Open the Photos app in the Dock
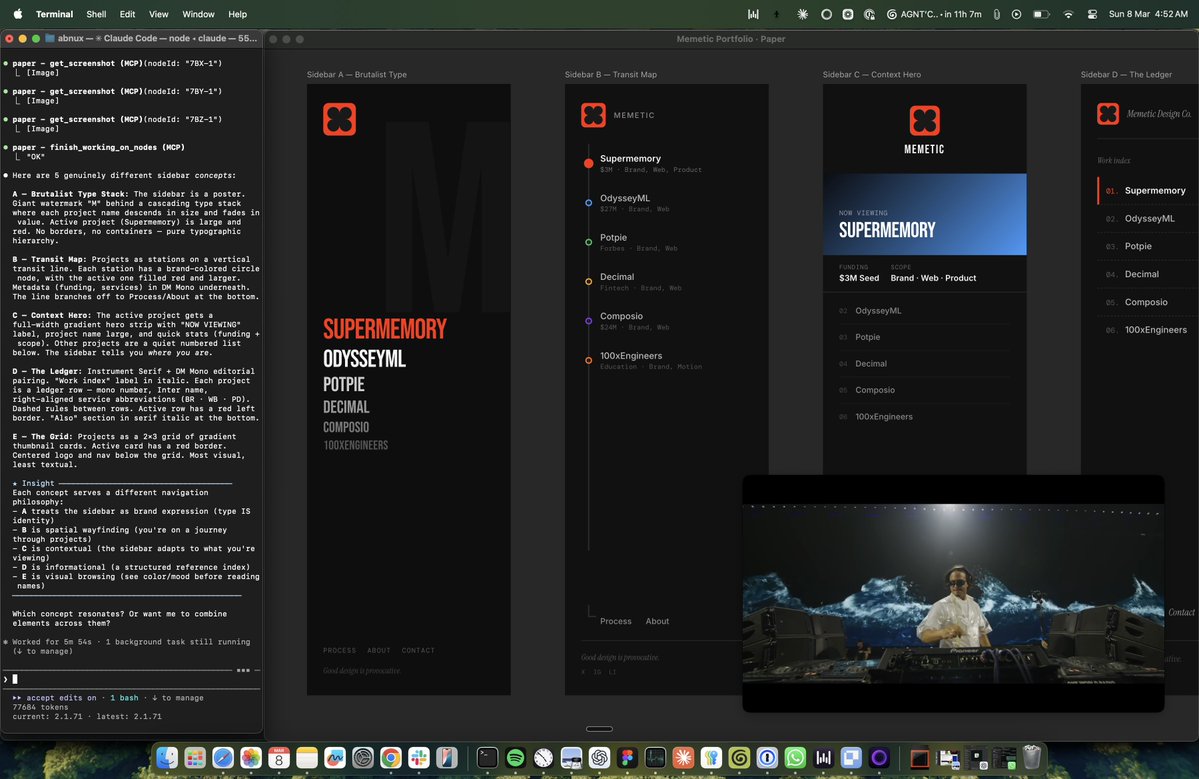The image size is (1199, 779). point(251,758)
